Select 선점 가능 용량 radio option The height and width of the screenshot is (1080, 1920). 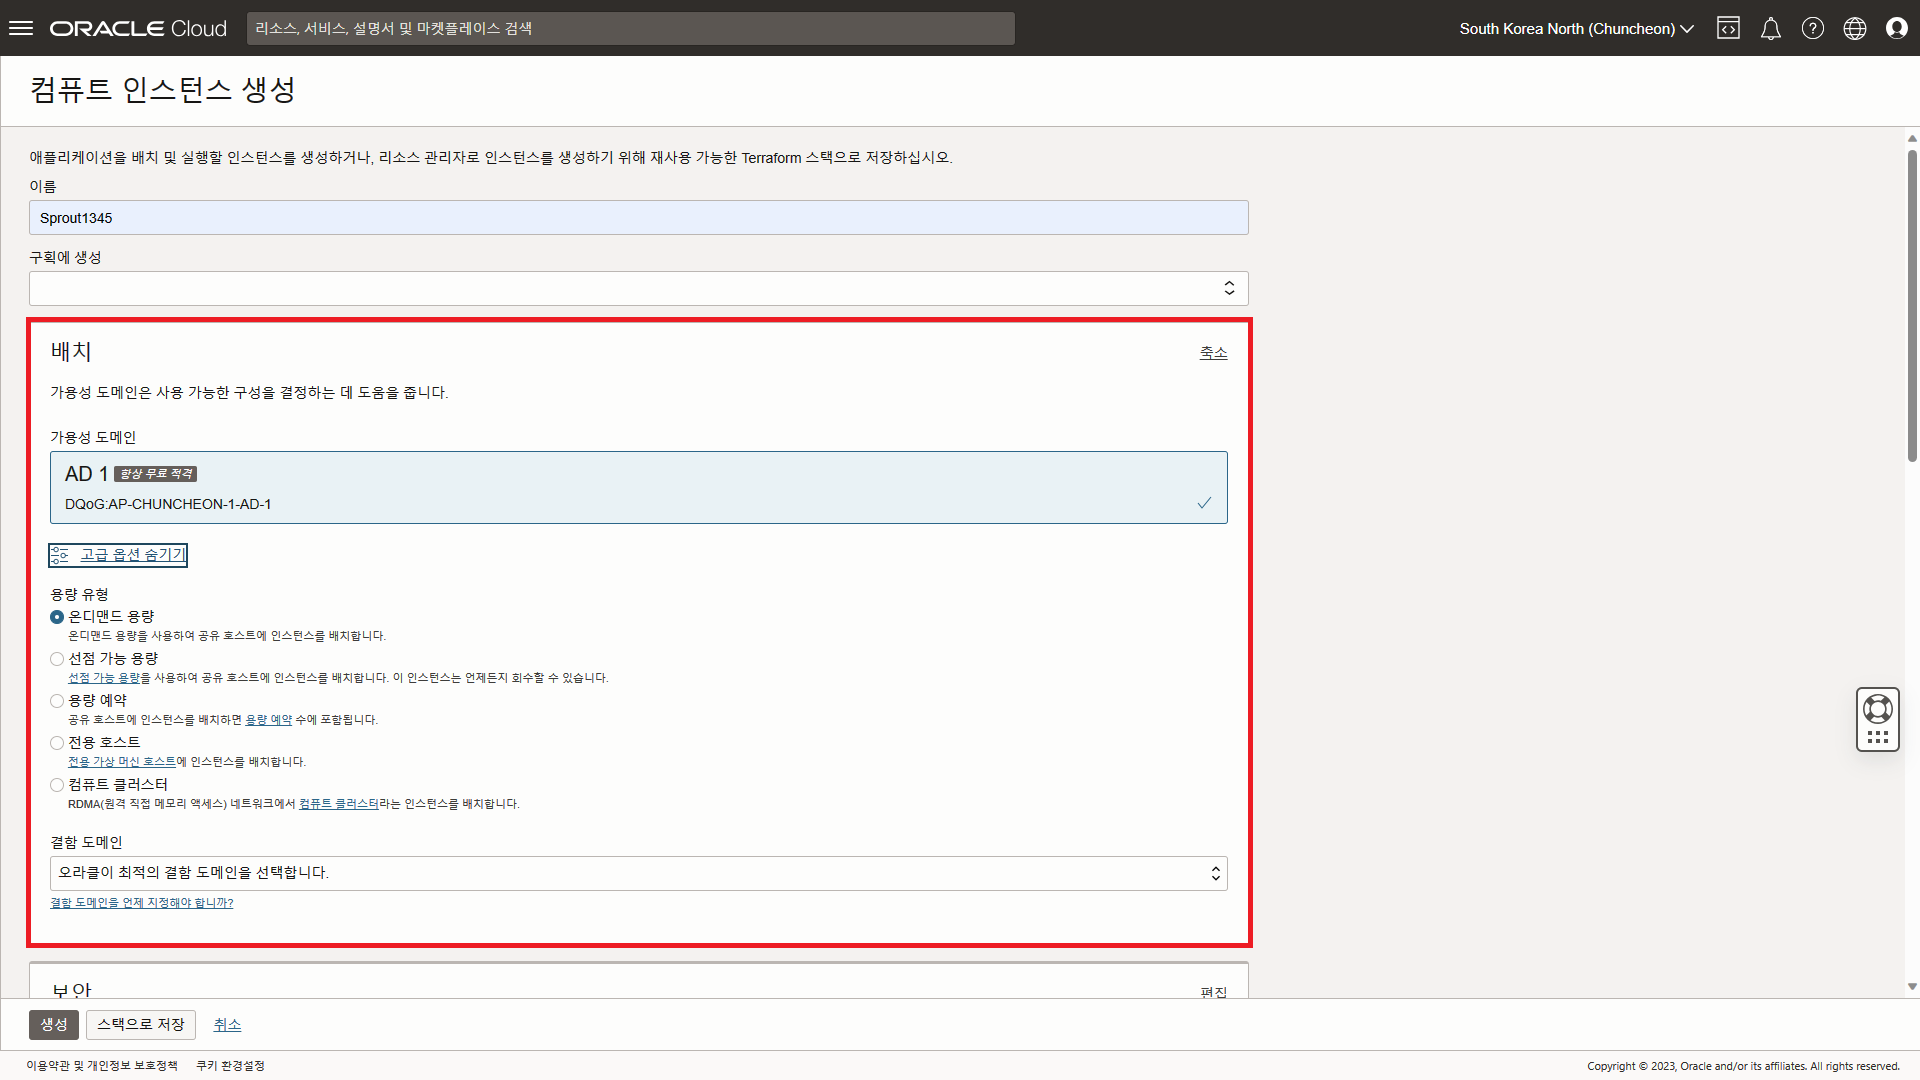(x=57, y=659)
